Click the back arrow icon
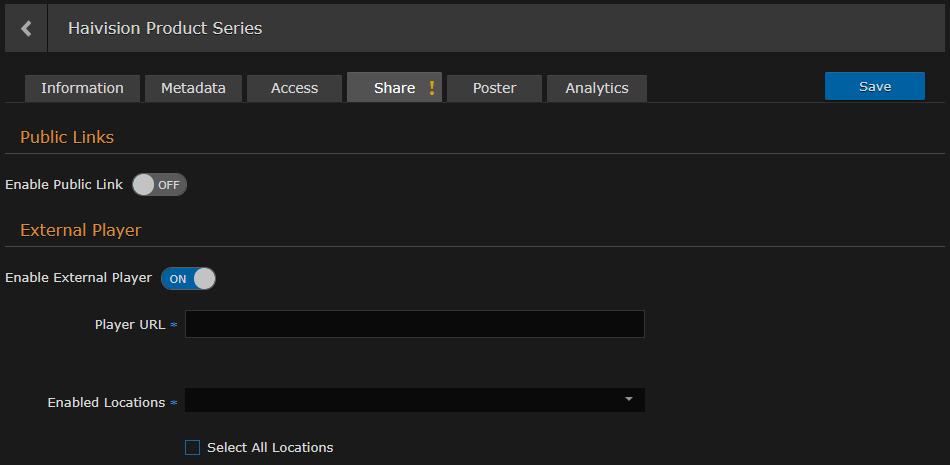 click(26, 29)
